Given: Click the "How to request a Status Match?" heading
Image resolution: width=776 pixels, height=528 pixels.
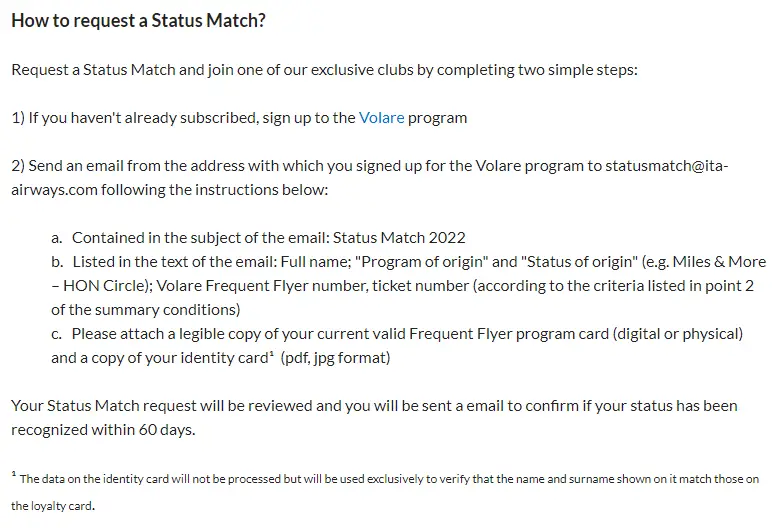Looking at the screenshot, I should pos(138,21).
